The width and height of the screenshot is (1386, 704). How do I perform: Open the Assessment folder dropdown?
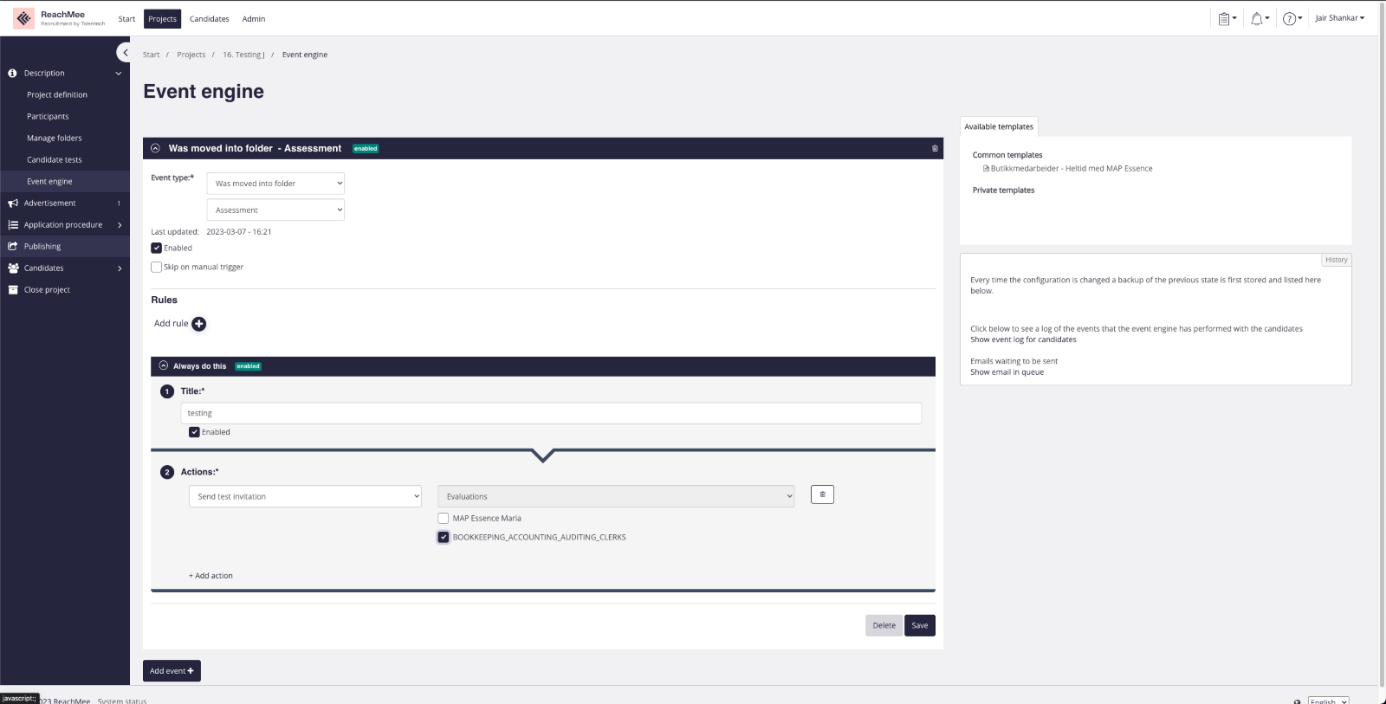click(275, 210)
